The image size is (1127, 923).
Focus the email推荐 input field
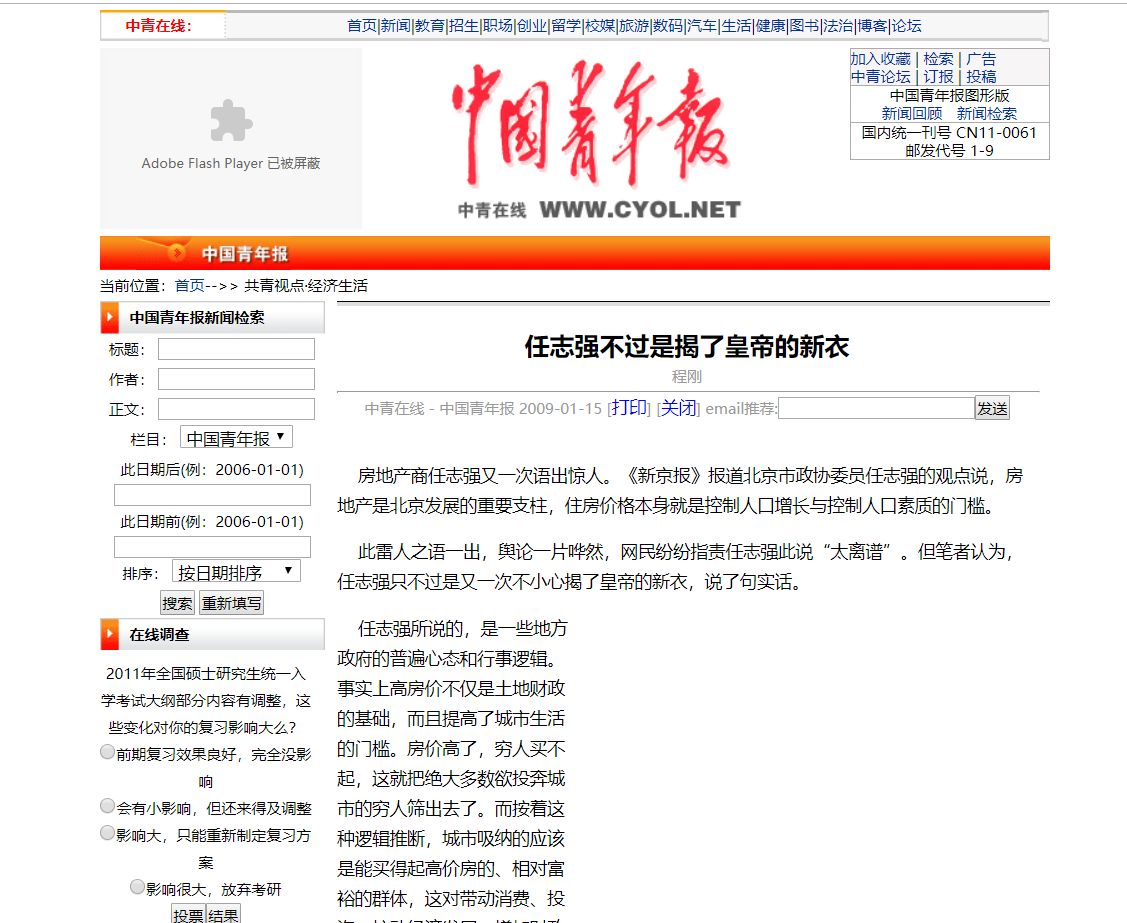click(876, 408)
